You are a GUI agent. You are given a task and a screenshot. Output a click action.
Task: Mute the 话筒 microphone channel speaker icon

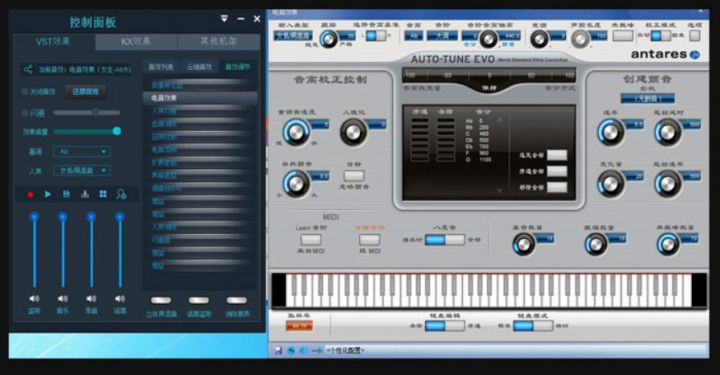(x=120, y=299)
